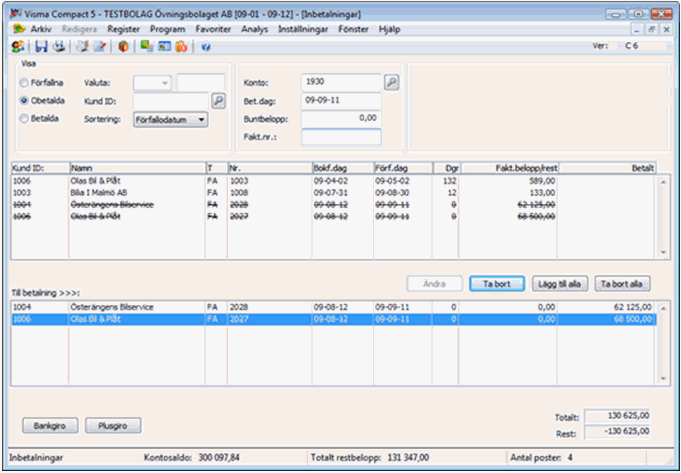This screenshot has width=681, height=473.
Task: Click the first toolbar icon with people
Action: (15, 46)
